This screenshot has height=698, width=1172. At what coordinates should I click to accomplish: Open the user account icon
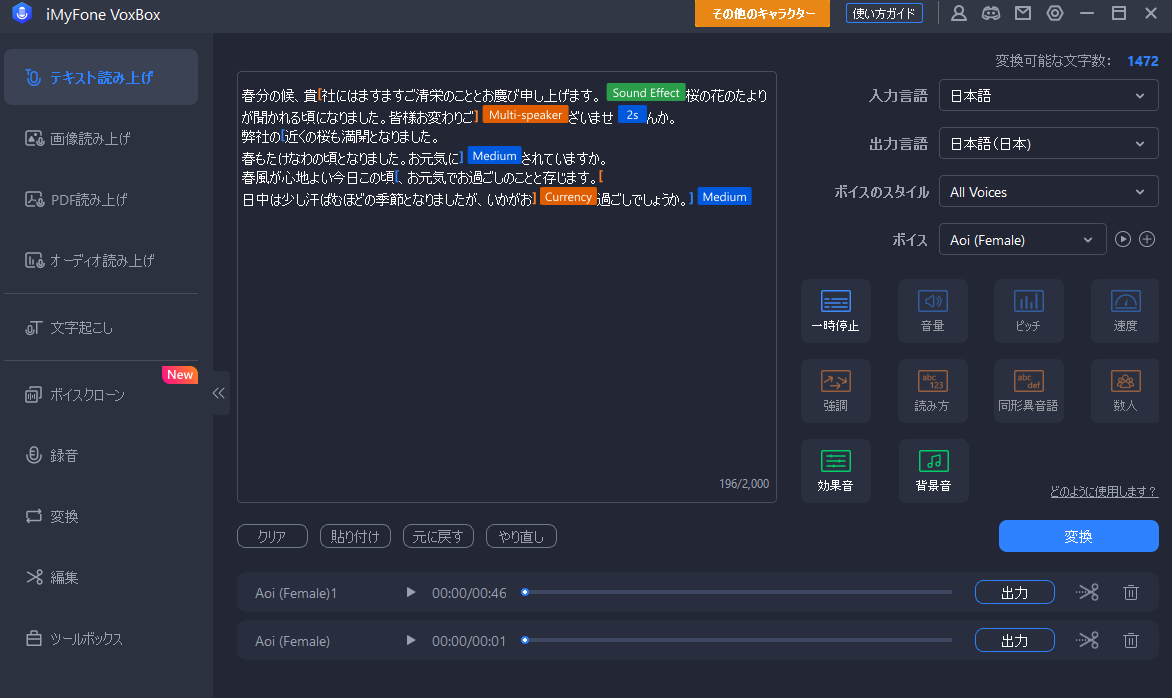tap(959, 13)
